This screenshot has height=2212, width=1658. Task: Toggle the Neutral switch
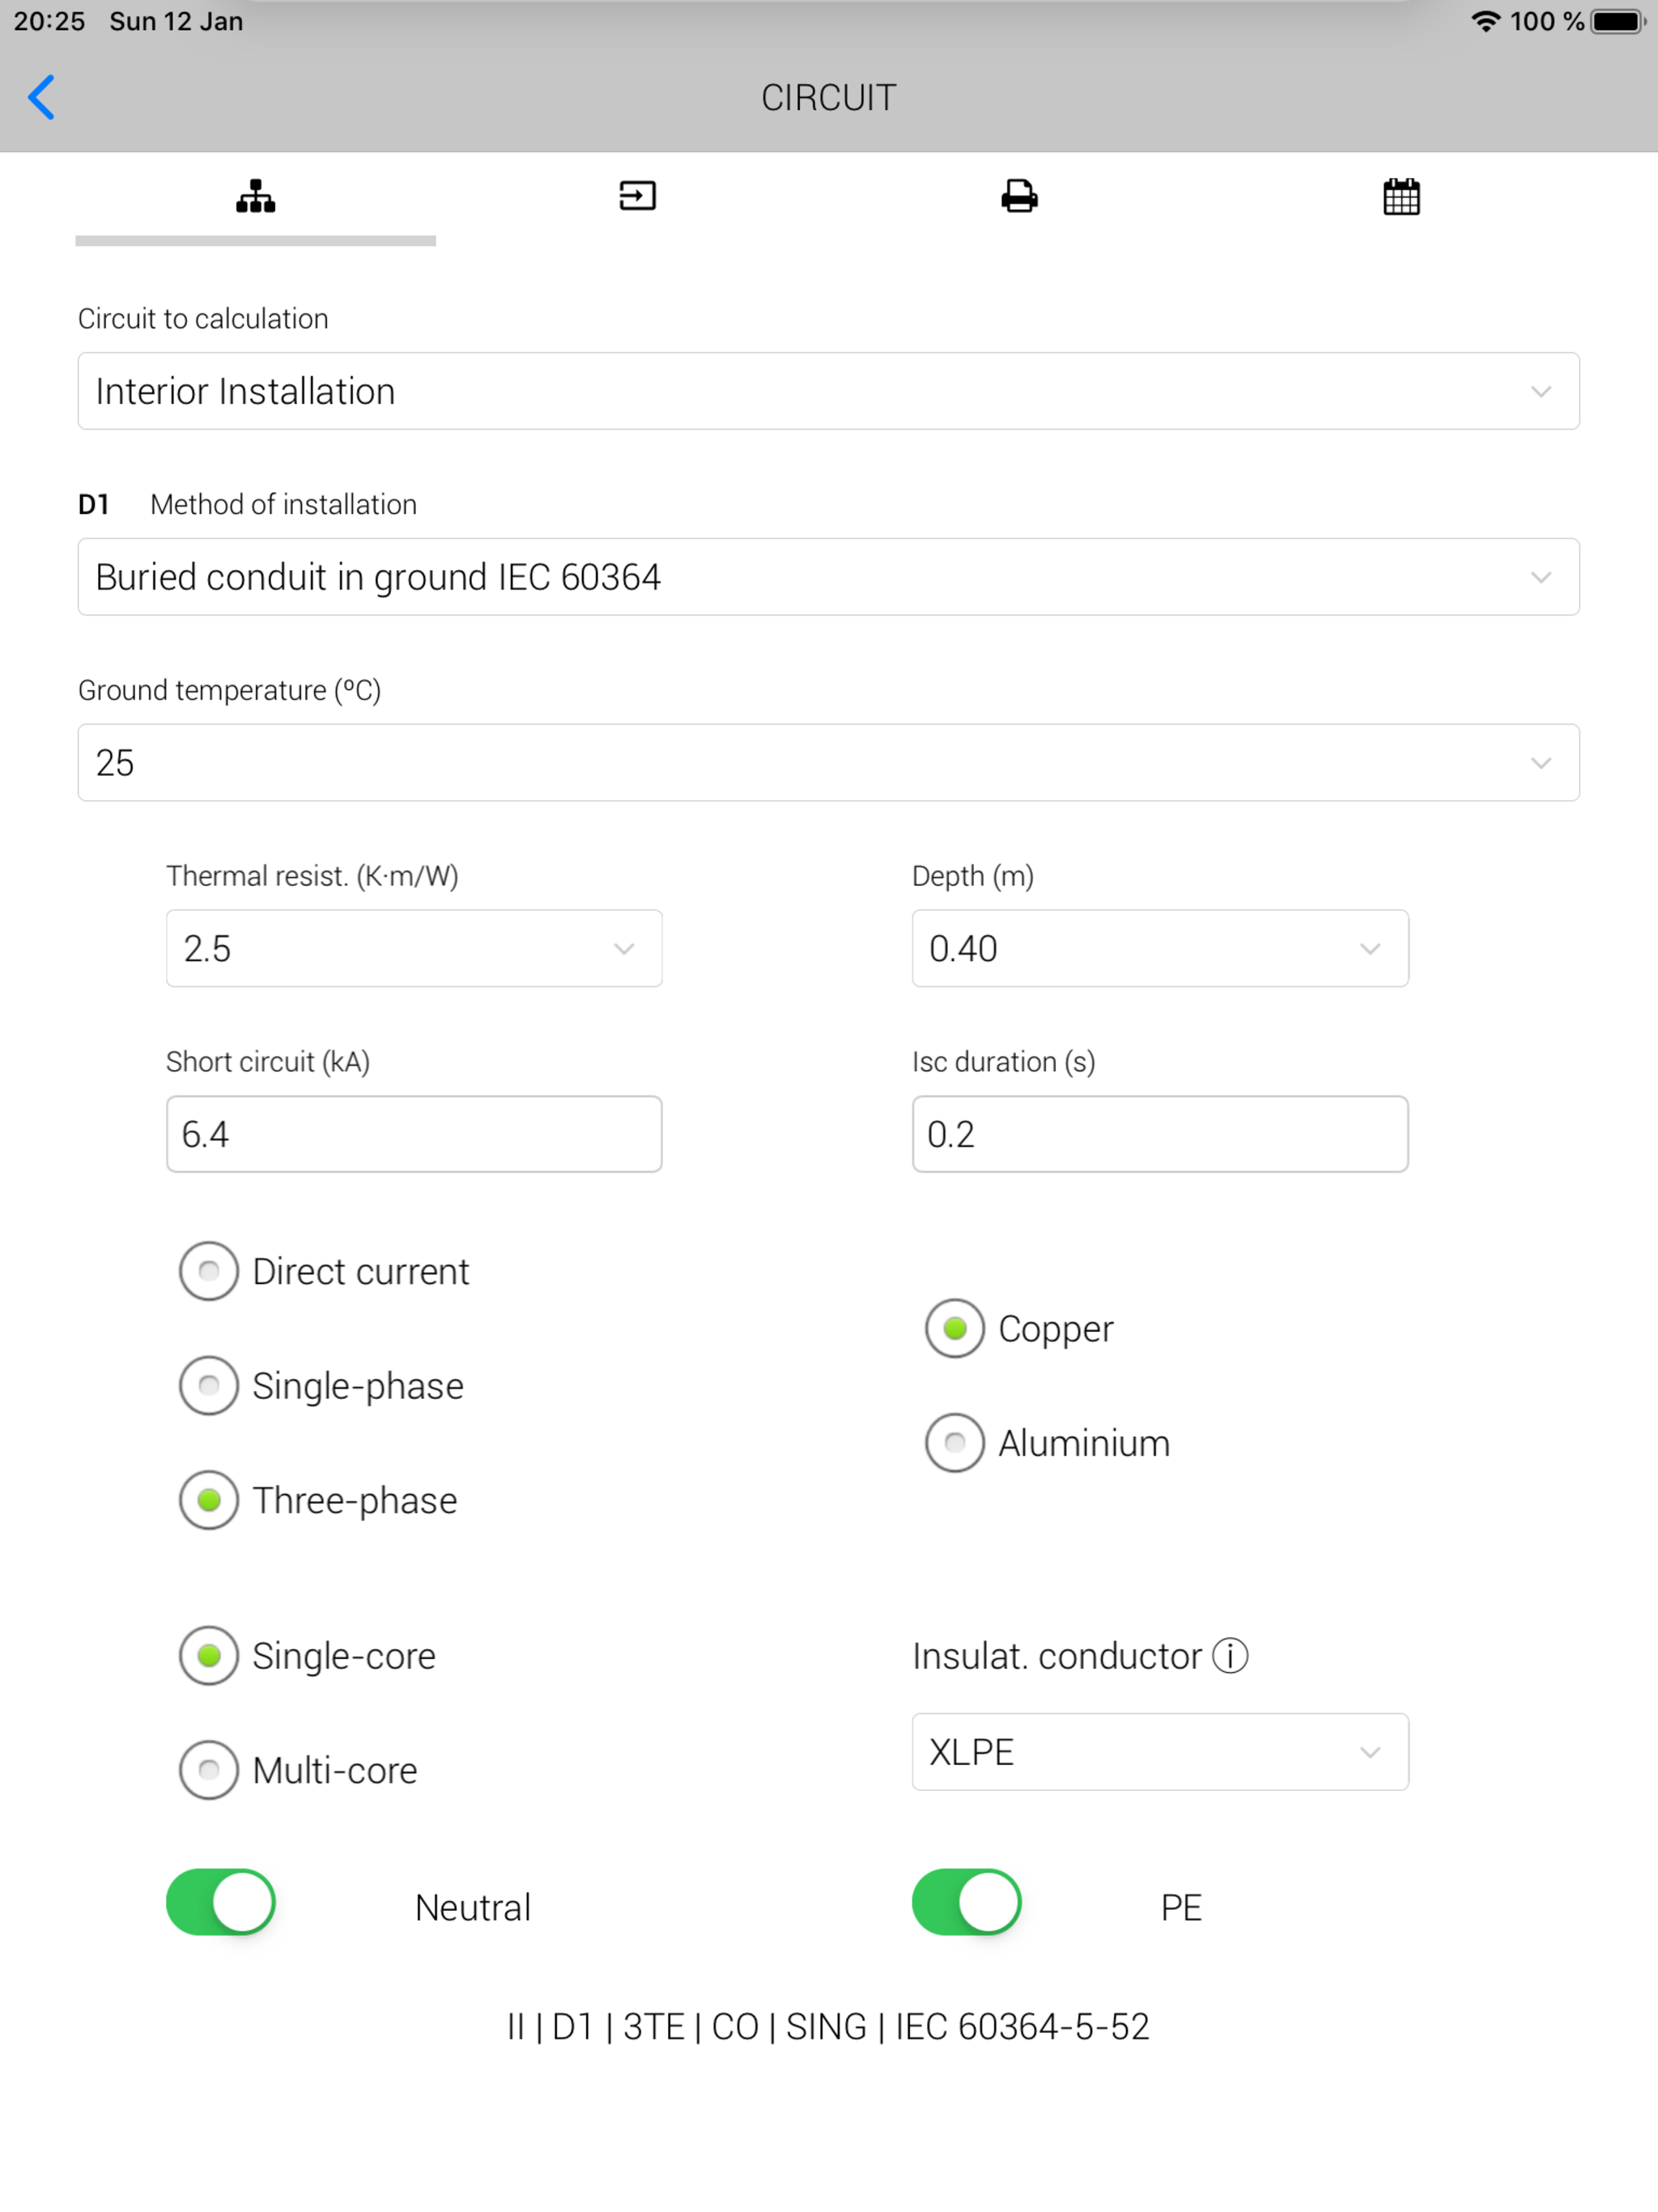coord(221,1902)
